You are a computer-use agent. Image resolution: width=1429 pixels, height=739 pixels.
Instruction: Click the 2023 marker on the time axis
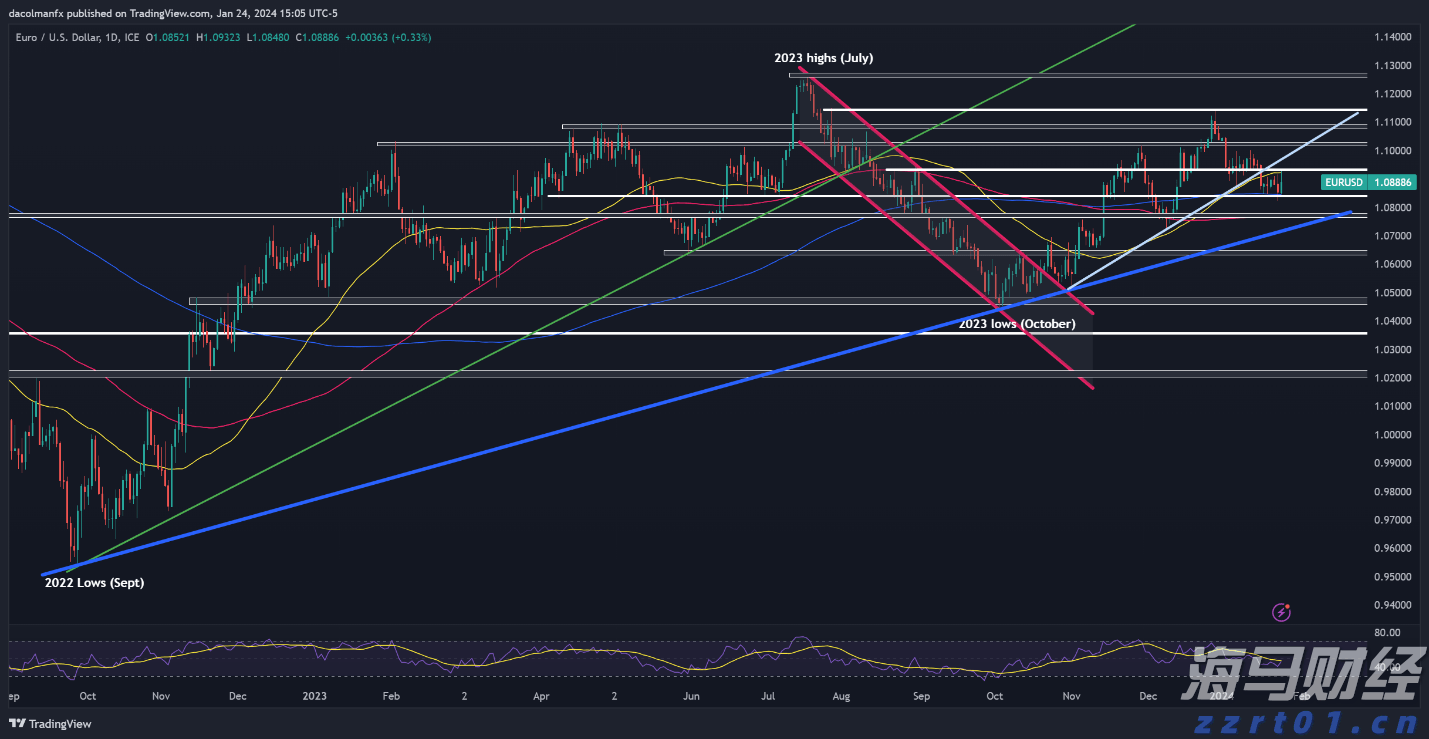[x=314, y=695]
